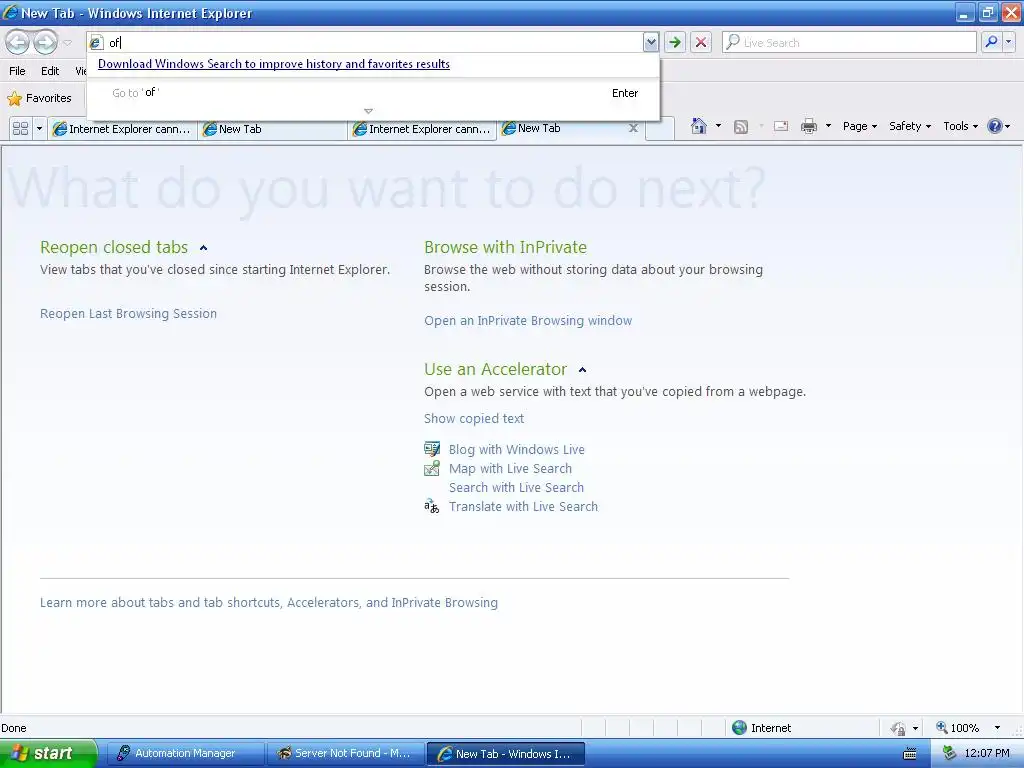Open the Download Windows Search link
This screenshot has height=768, width=1024.
pyautogui.click(x=274, y=64)
